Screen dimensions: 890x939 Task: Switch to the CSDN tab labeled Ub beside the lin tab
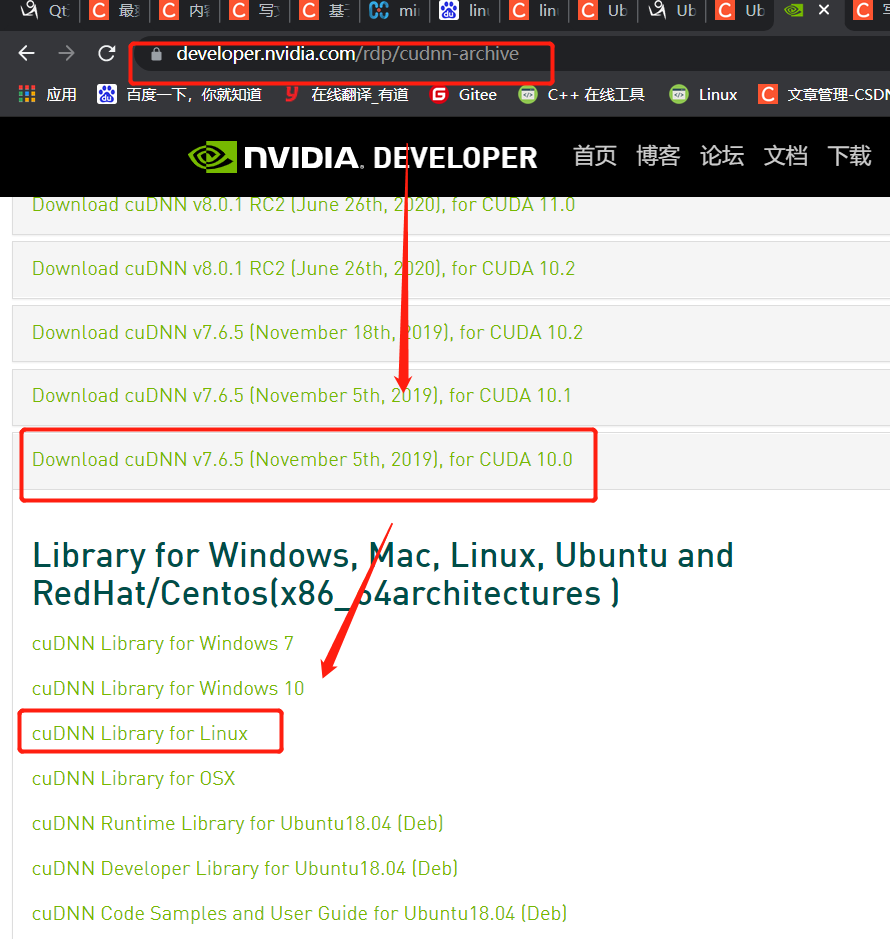(x=604, y=10)
